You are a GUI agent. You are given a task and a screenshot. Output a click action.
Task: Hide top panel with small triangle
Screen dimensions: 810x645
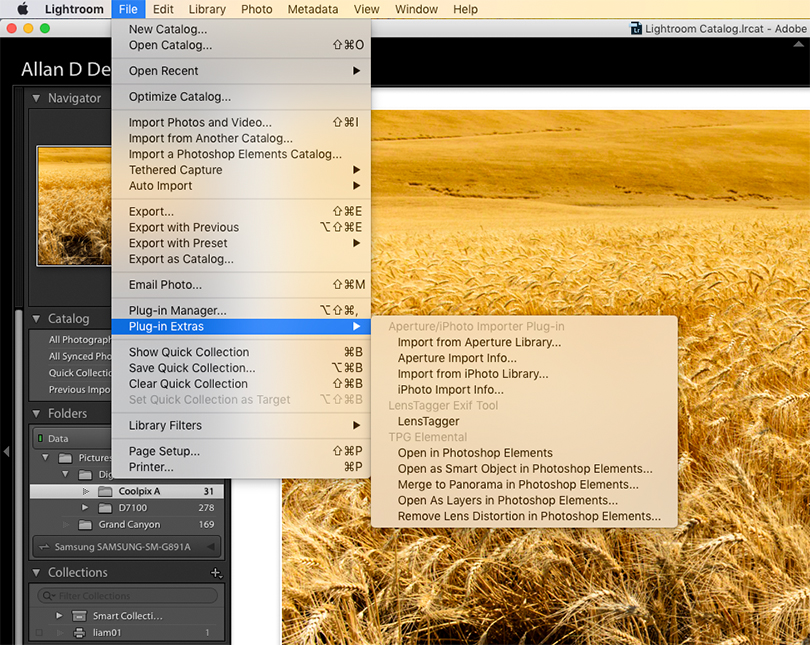point(799,44)
